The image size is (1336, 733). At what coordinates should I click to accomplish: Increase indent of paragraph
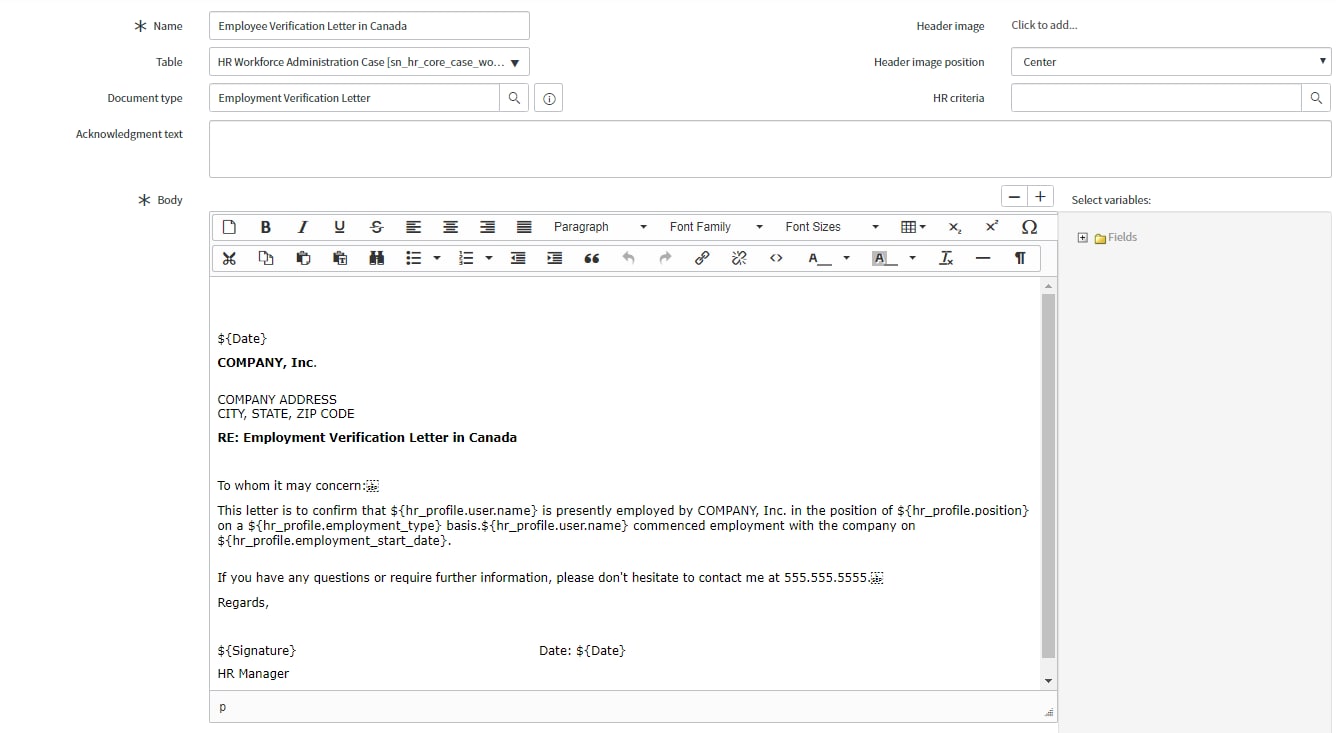coord(555,258)
